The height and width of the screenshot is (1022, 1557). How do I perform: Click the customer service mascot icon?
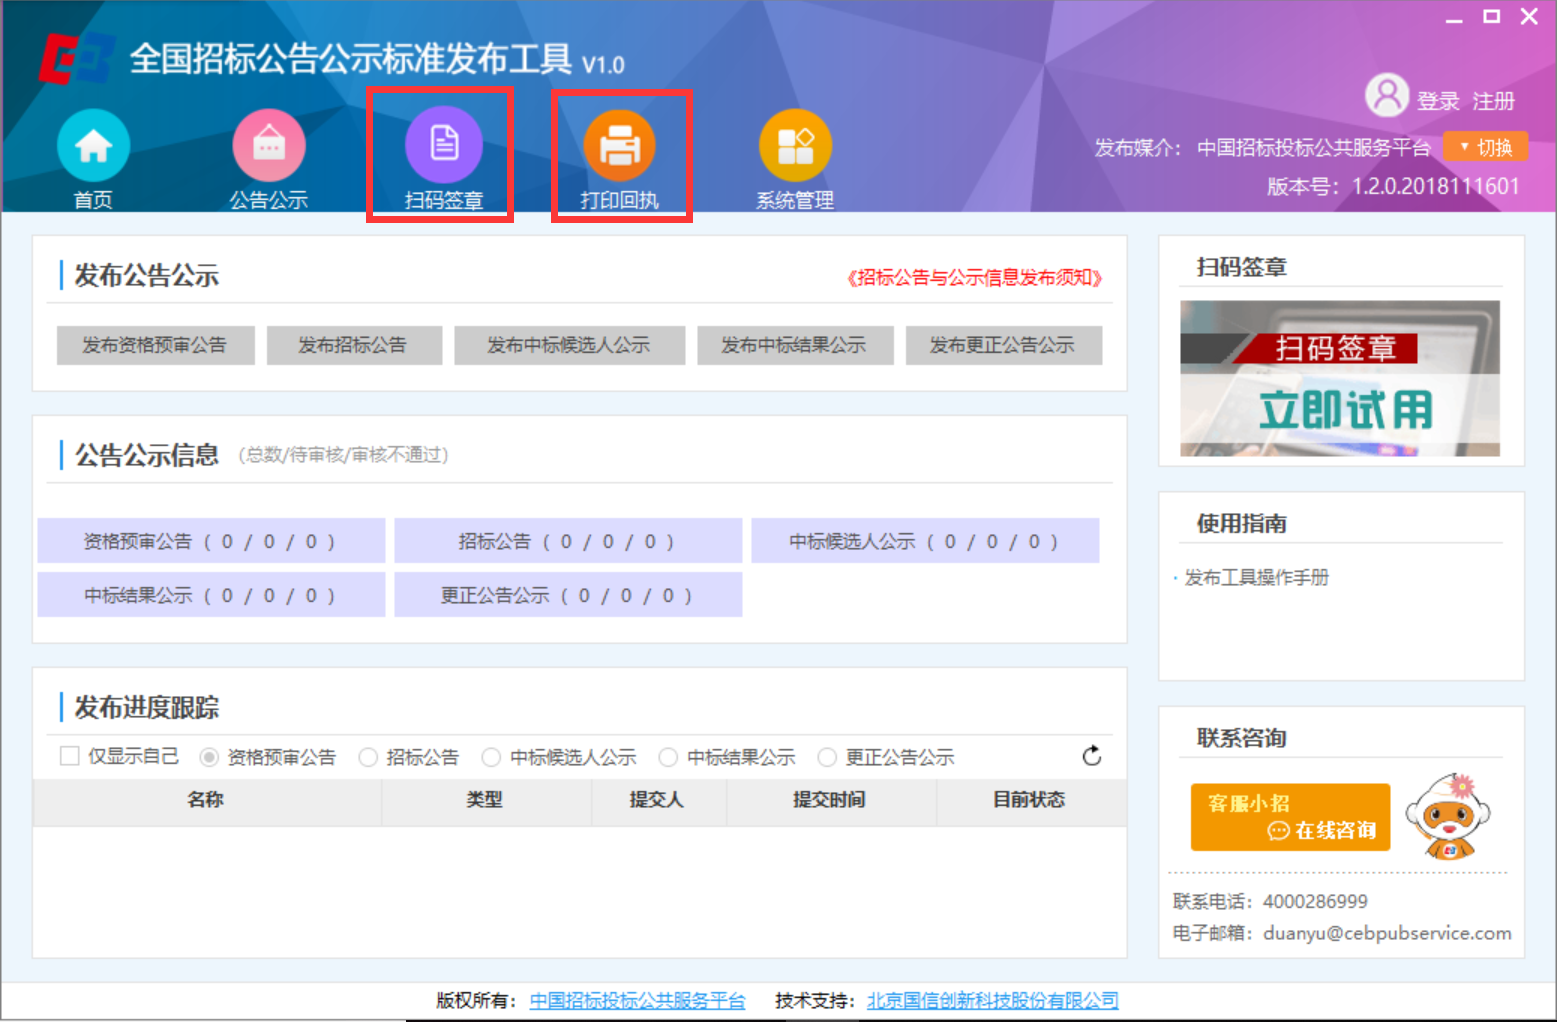1449,817
